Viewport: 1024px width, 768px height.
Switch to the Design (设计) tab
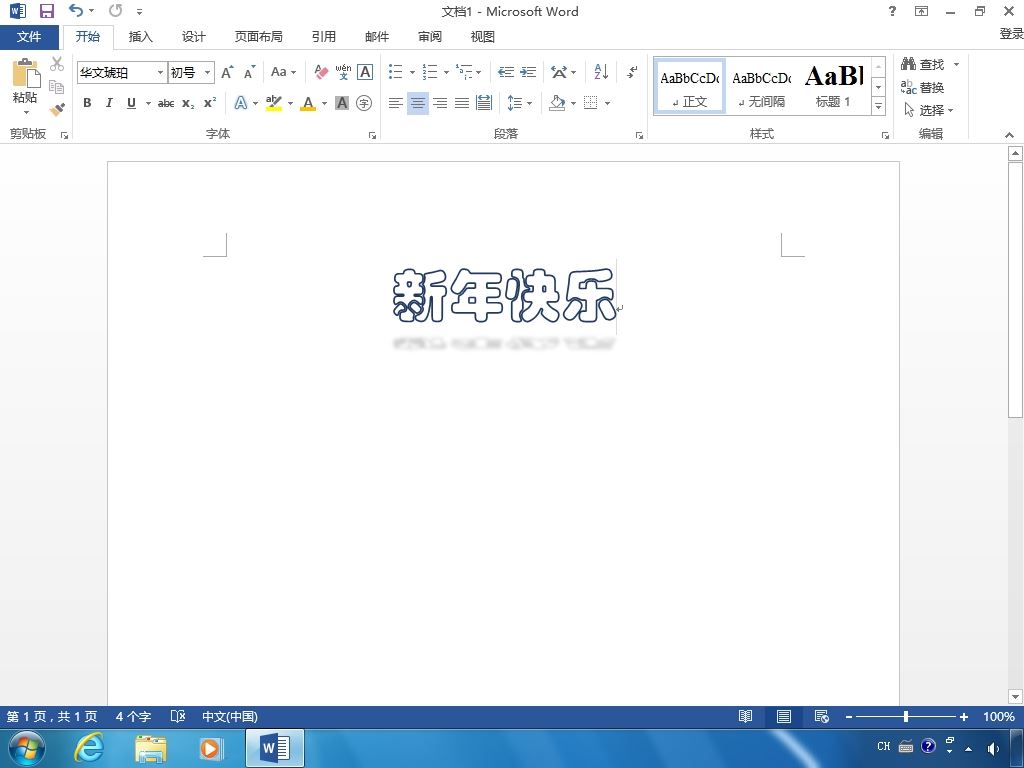(193, 37)
